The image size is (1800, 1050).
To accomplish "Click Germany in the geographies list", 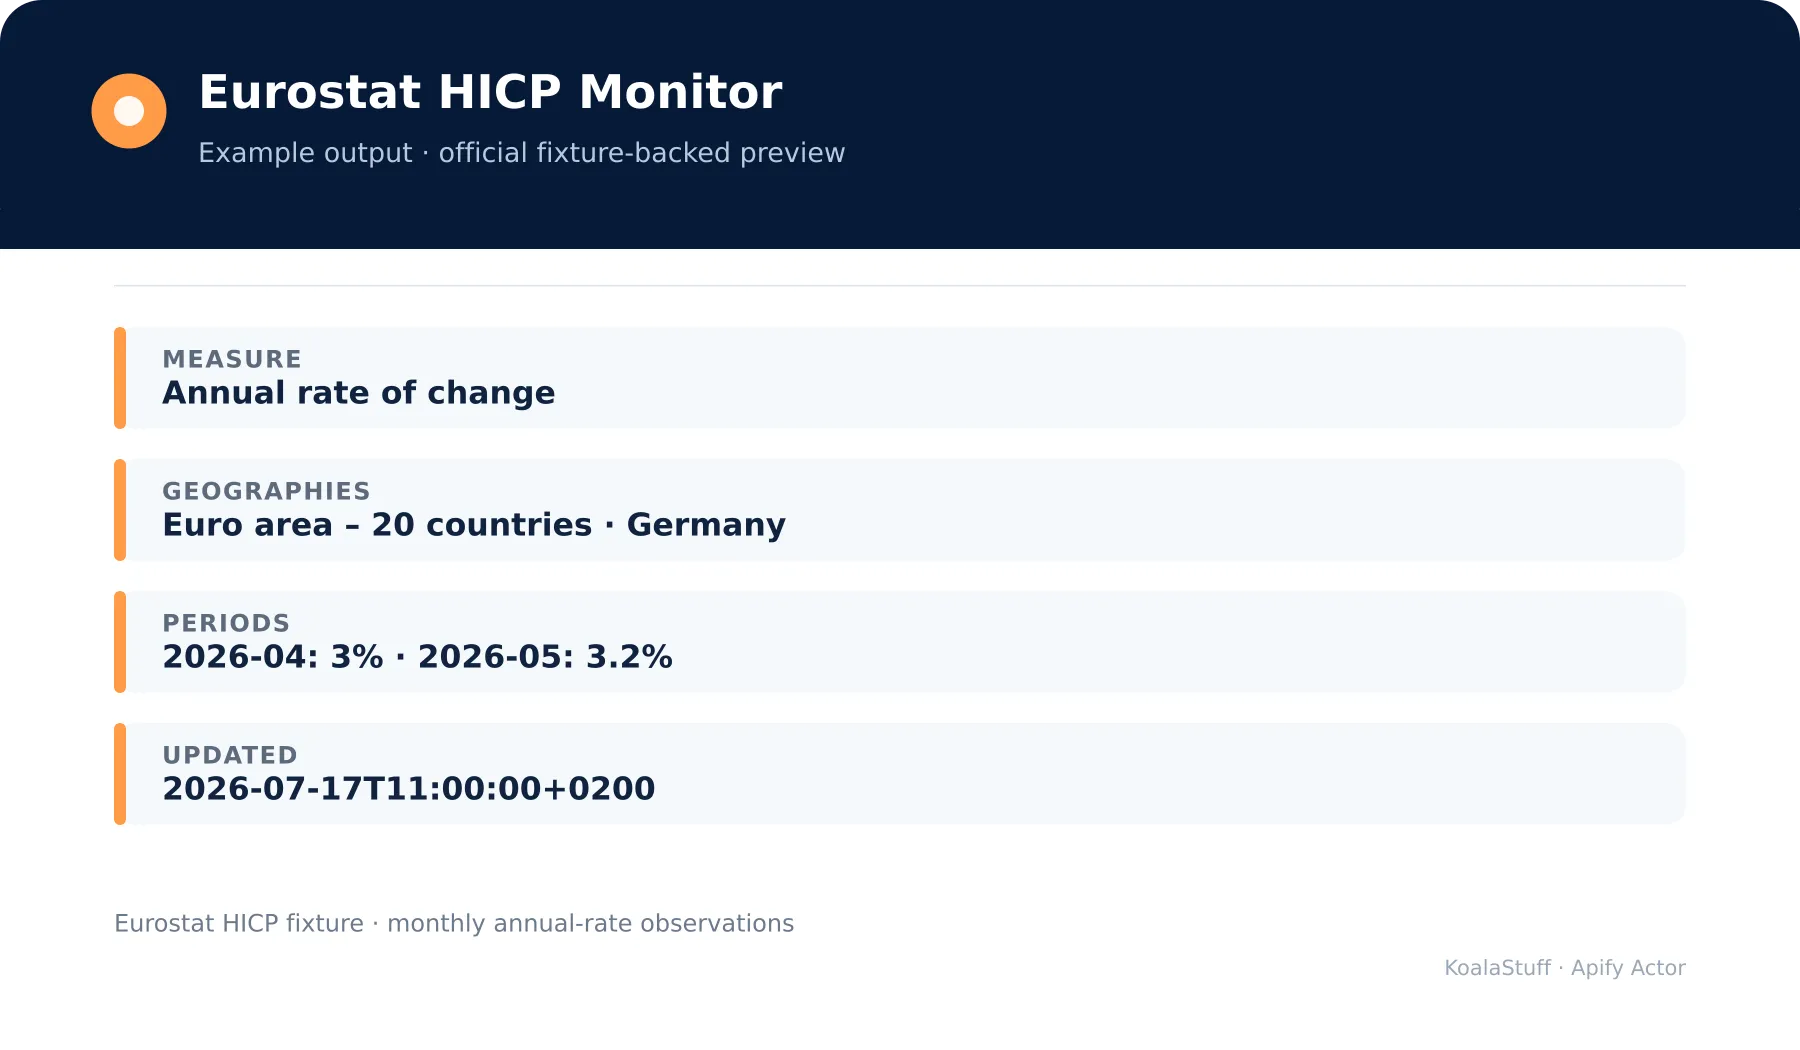I will 706,525.
